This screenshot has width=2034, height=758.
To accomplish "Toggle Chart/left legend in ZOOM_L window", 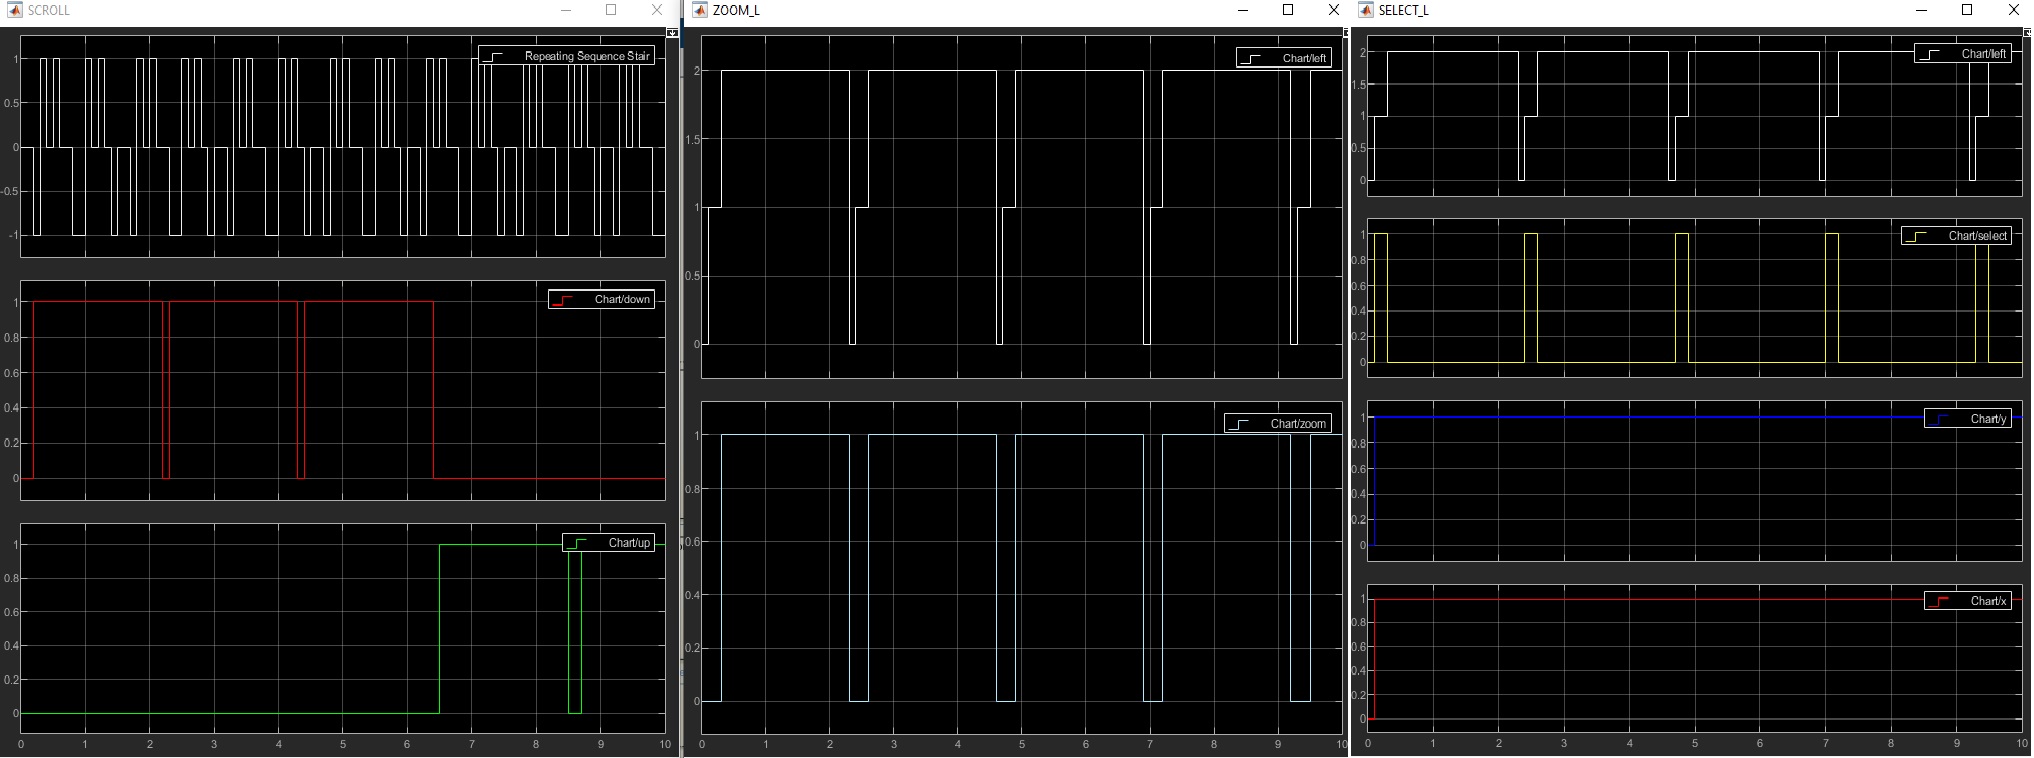I will pos(1283,58).
